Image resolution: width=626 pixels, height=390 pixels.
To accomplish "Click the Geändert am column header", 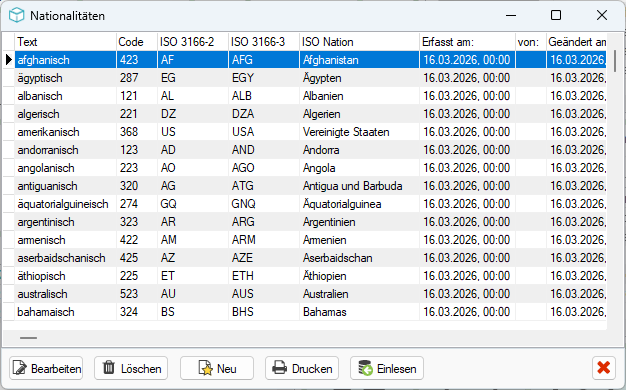I will (576, 42).
